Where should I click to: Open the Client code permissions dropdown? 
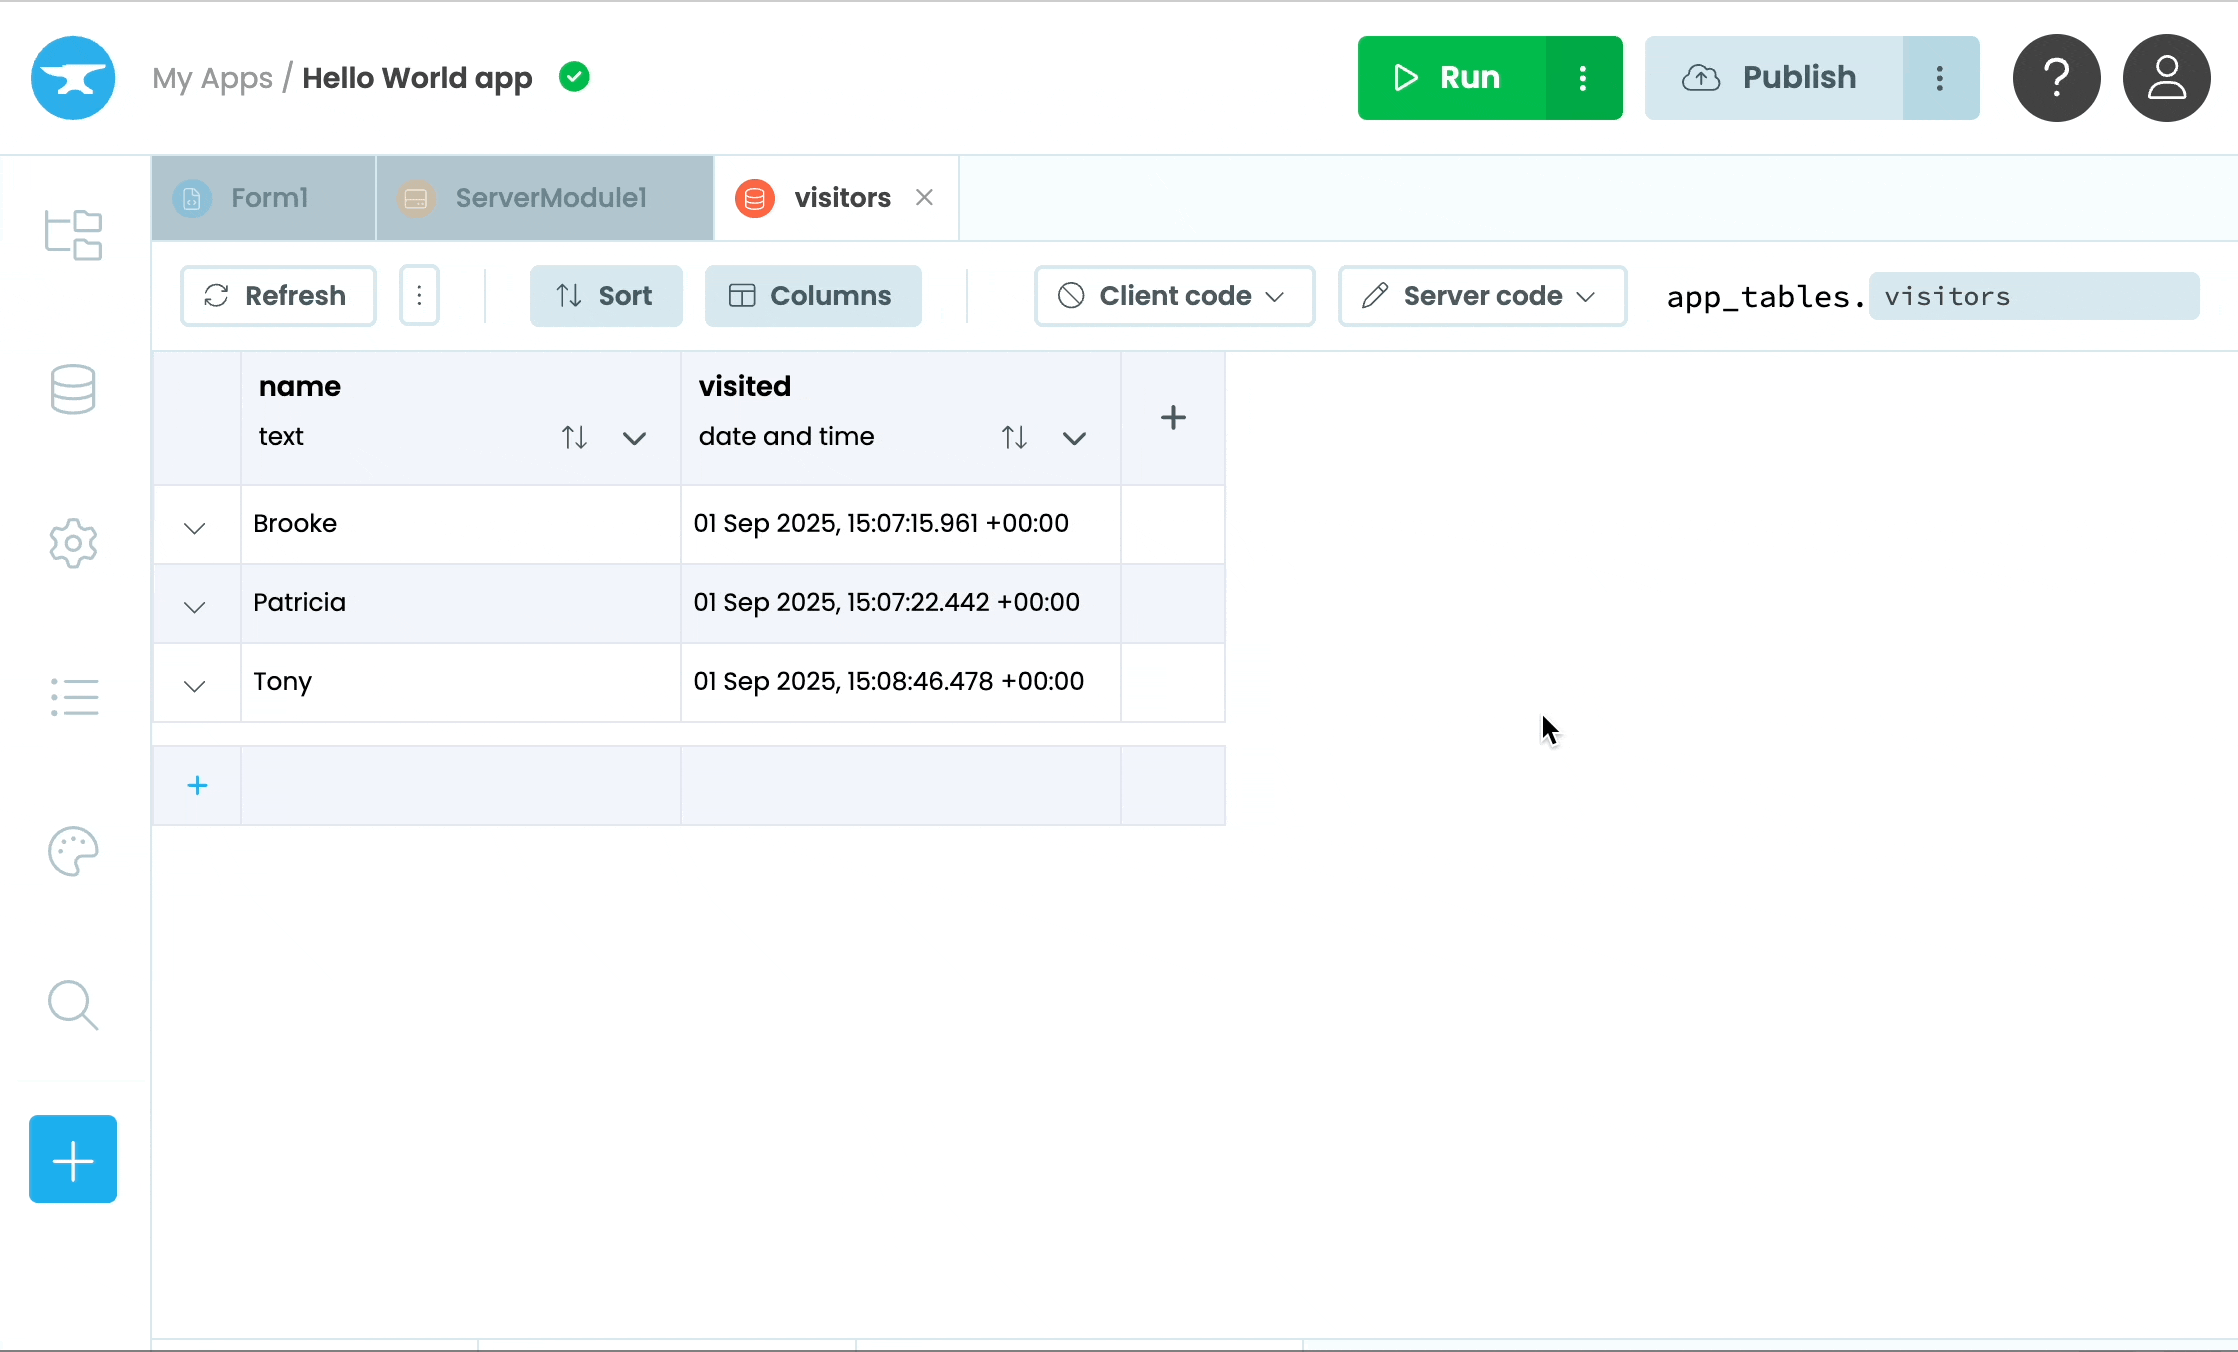pos(1174,295)
